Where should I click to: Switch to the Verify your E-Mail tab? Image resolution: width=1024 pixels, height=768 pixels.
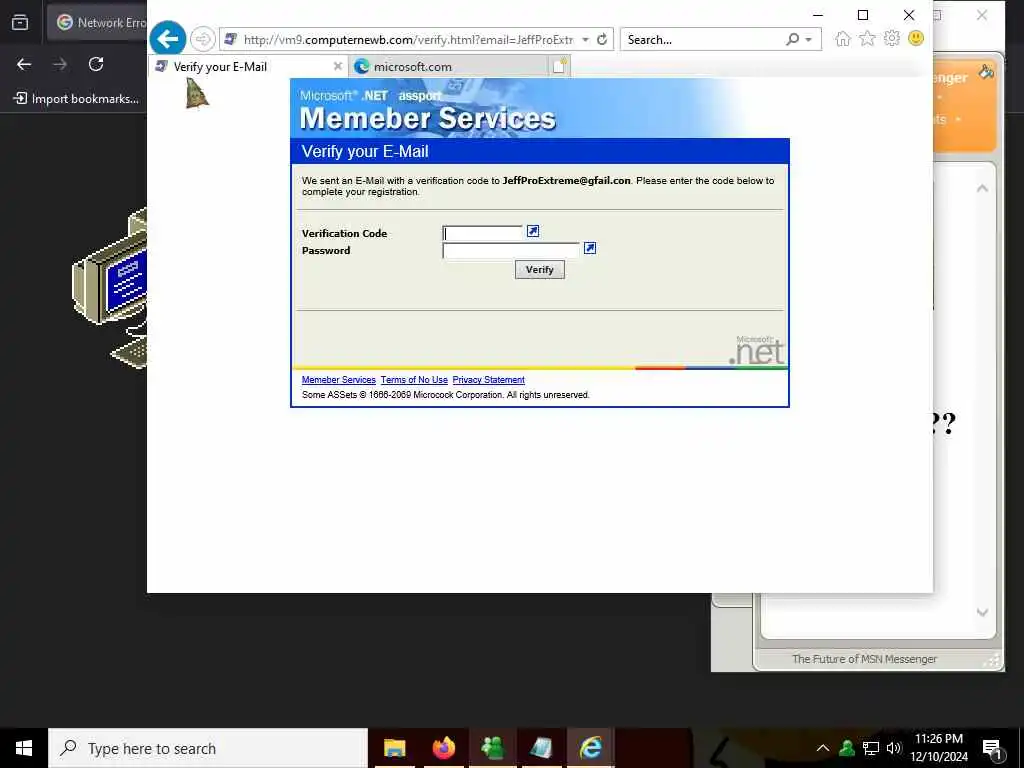click(248, 67)
